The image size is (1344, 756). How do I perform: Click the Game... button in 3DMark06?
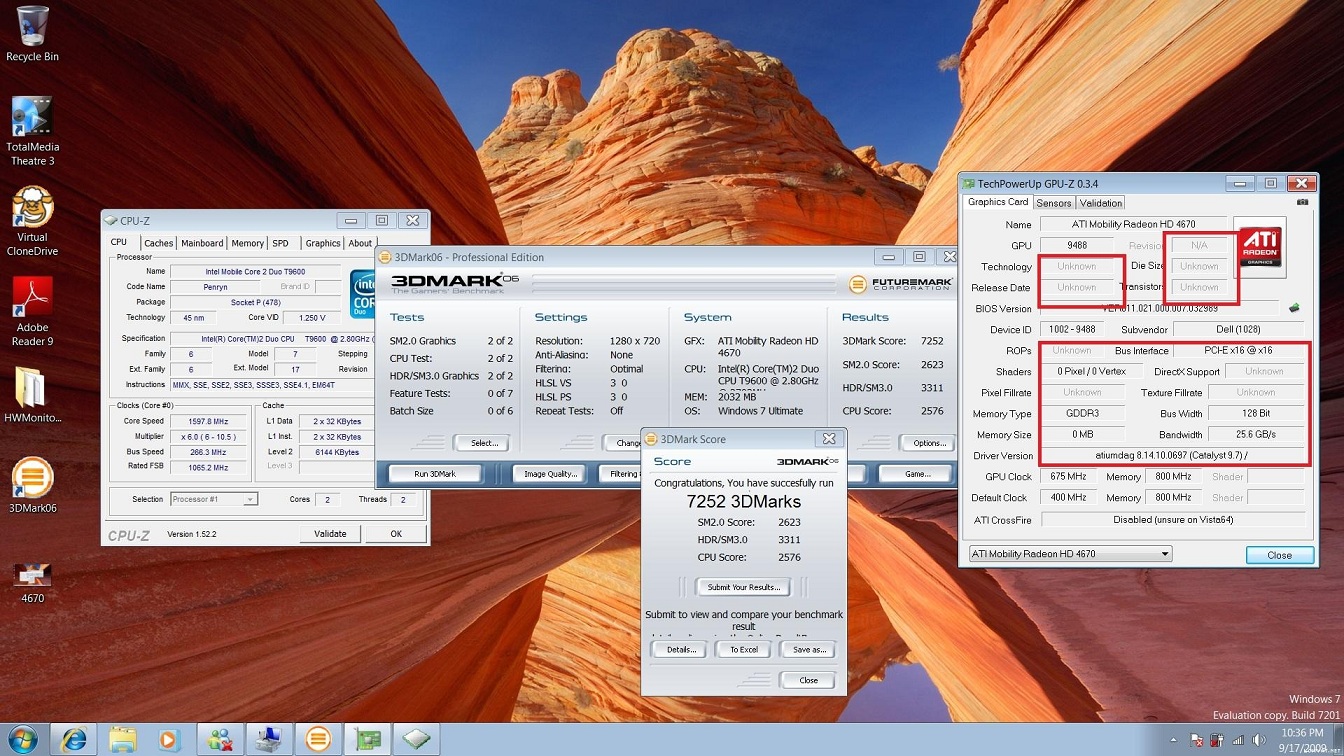917,474
